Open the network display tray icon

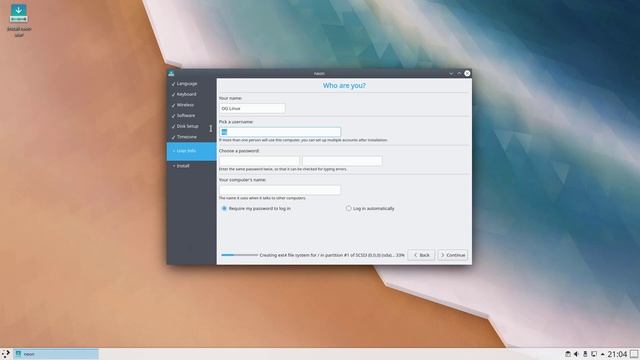[x=594, y=354]
